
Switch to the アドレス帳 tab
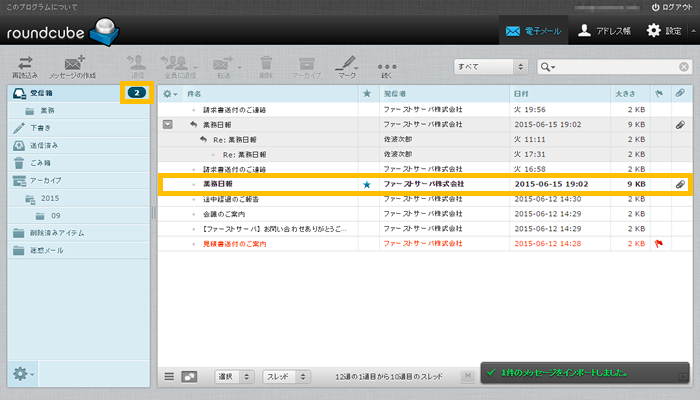click(x=602, y=31)
